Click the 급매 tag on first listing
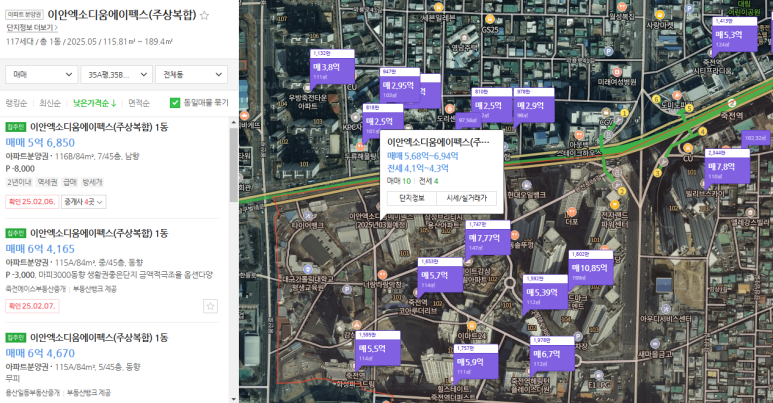The height and width of the screenshot is (403, 773). point(70,182)
